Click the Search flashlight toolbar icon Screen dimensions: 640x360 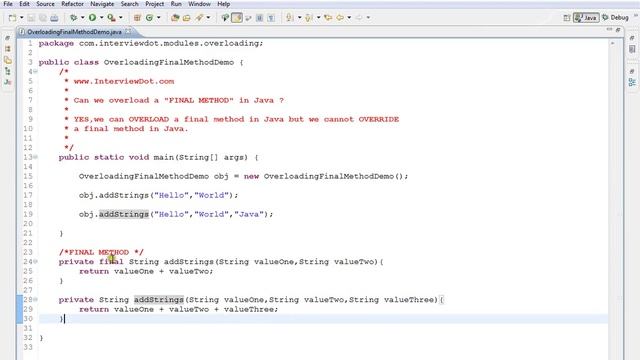click(x=199, y=18)
